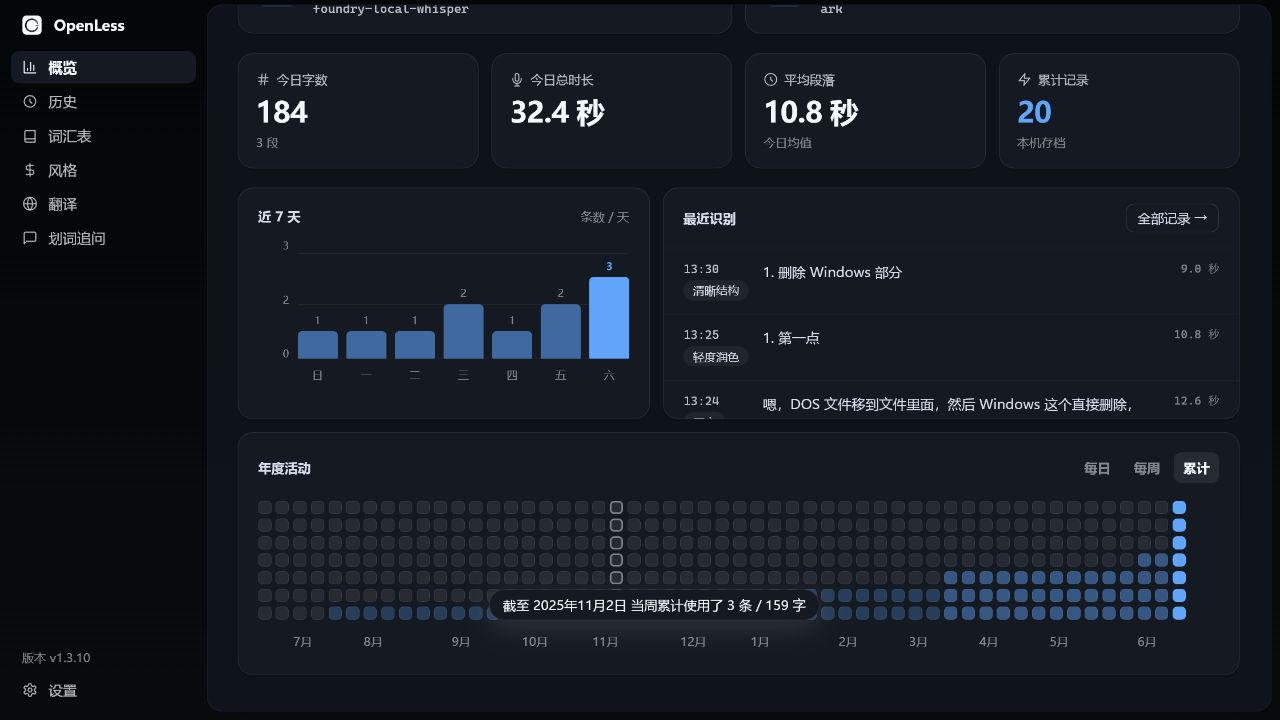Click the 年度活动 heading
Screen dimensions: 1280x720
284,468
